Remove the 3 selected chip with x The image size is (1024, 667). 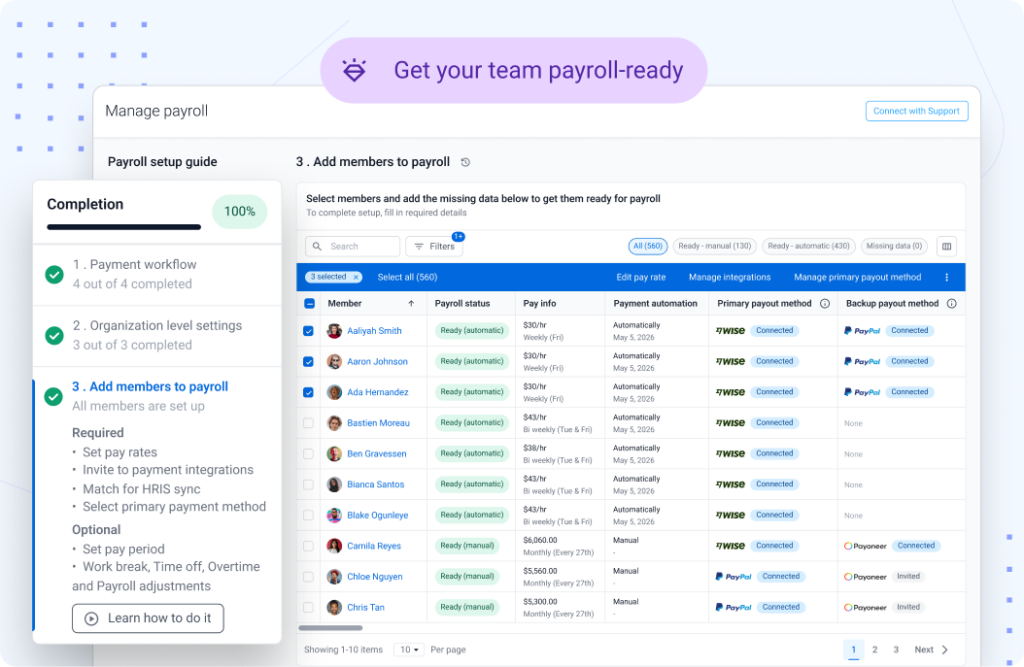click(356, 277)
